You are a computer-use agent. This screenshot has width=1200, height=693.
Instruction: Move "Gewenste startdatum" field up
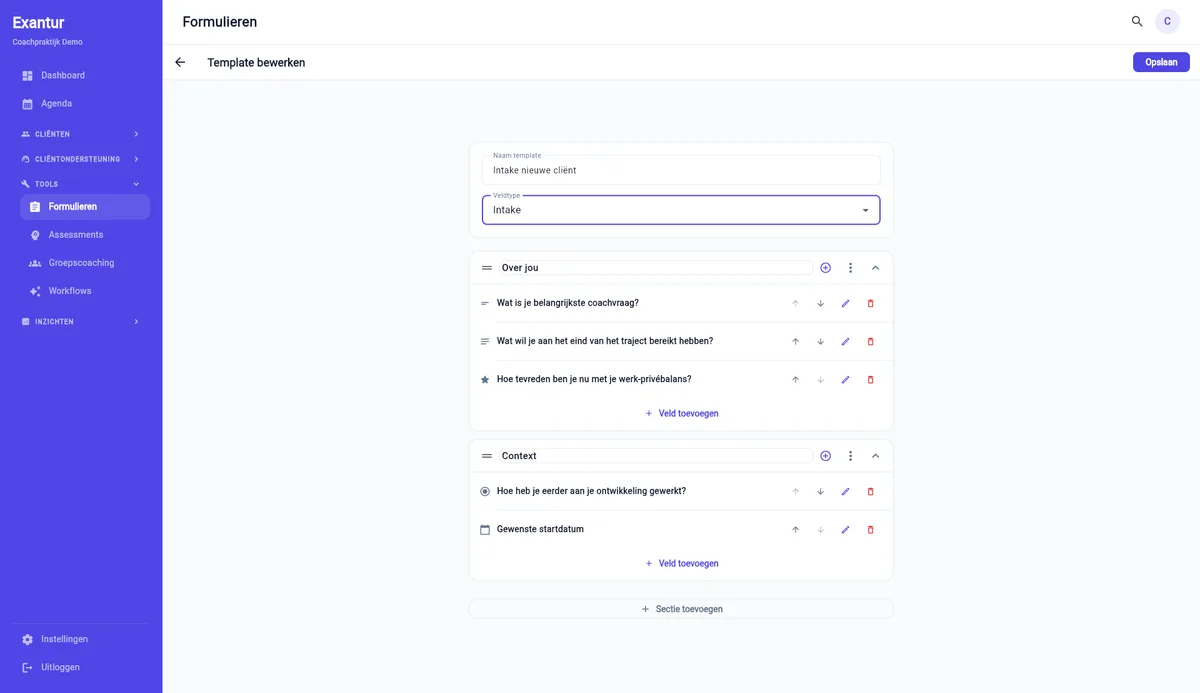click(796, 530)
